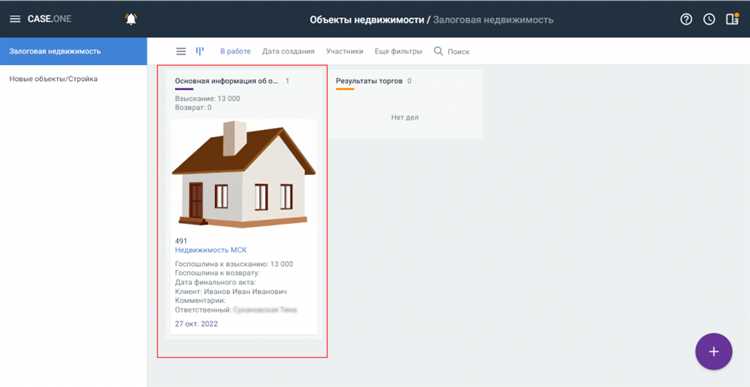
Task: Click the Нет дел placeholder text
Action: click(x=405, y=117)
